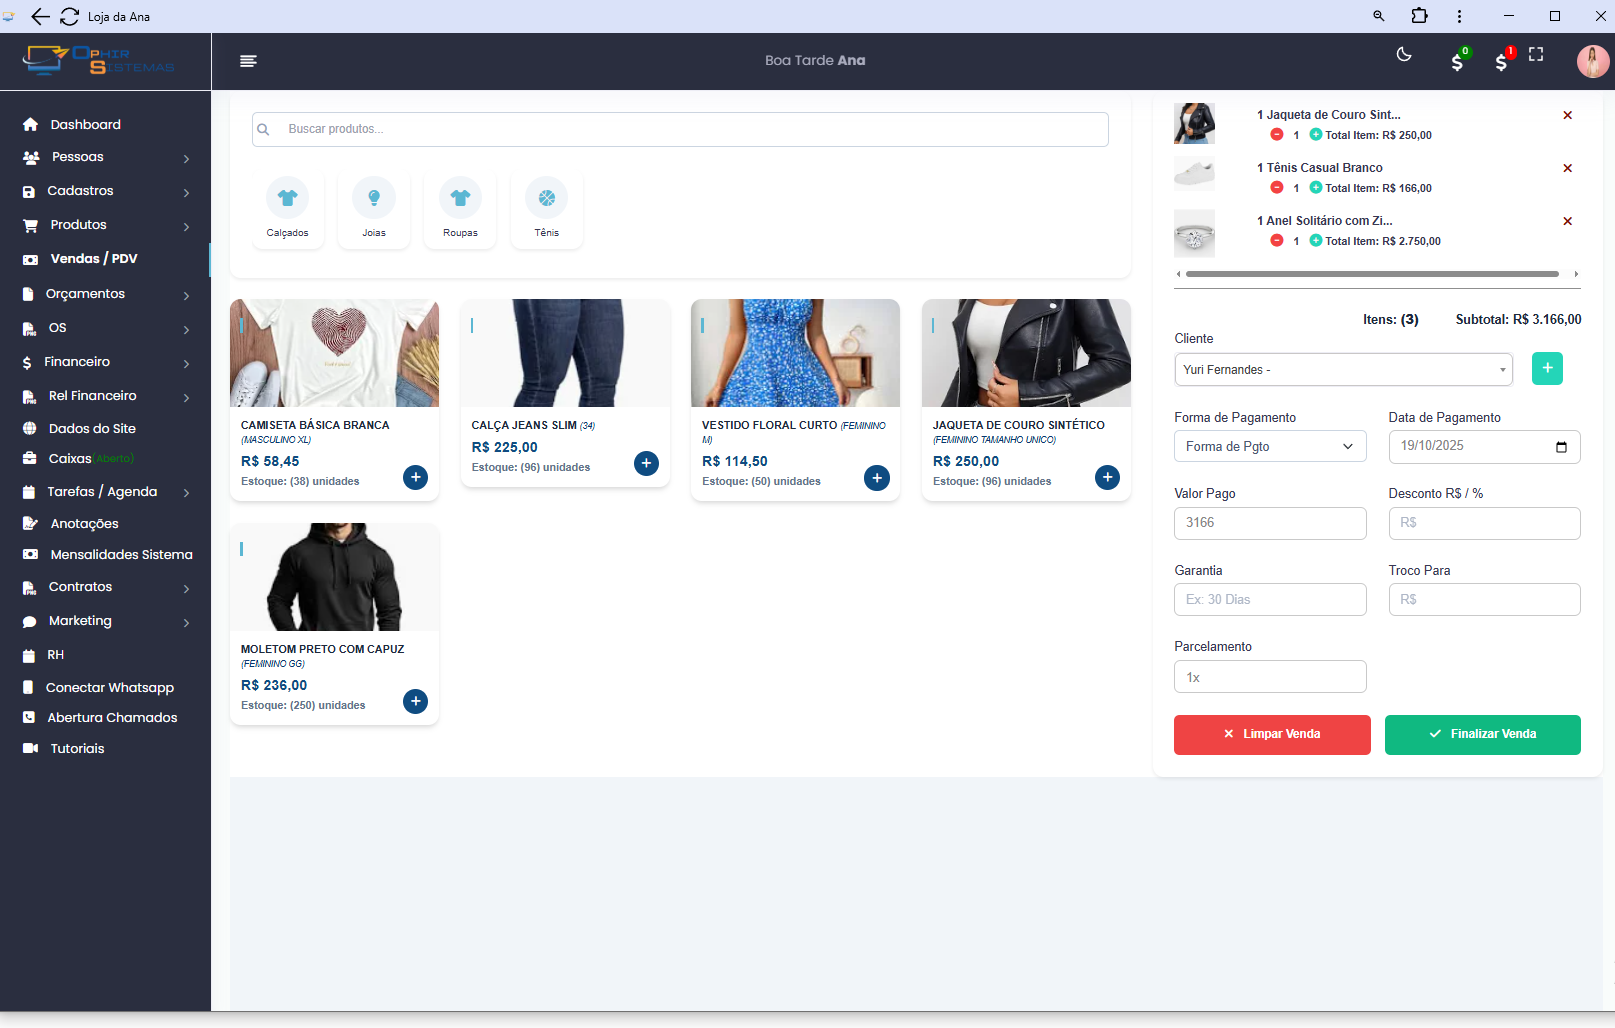Click the Buscar produtos search field
This screenshot has height=1028, width=1615.
pos(680,129)
